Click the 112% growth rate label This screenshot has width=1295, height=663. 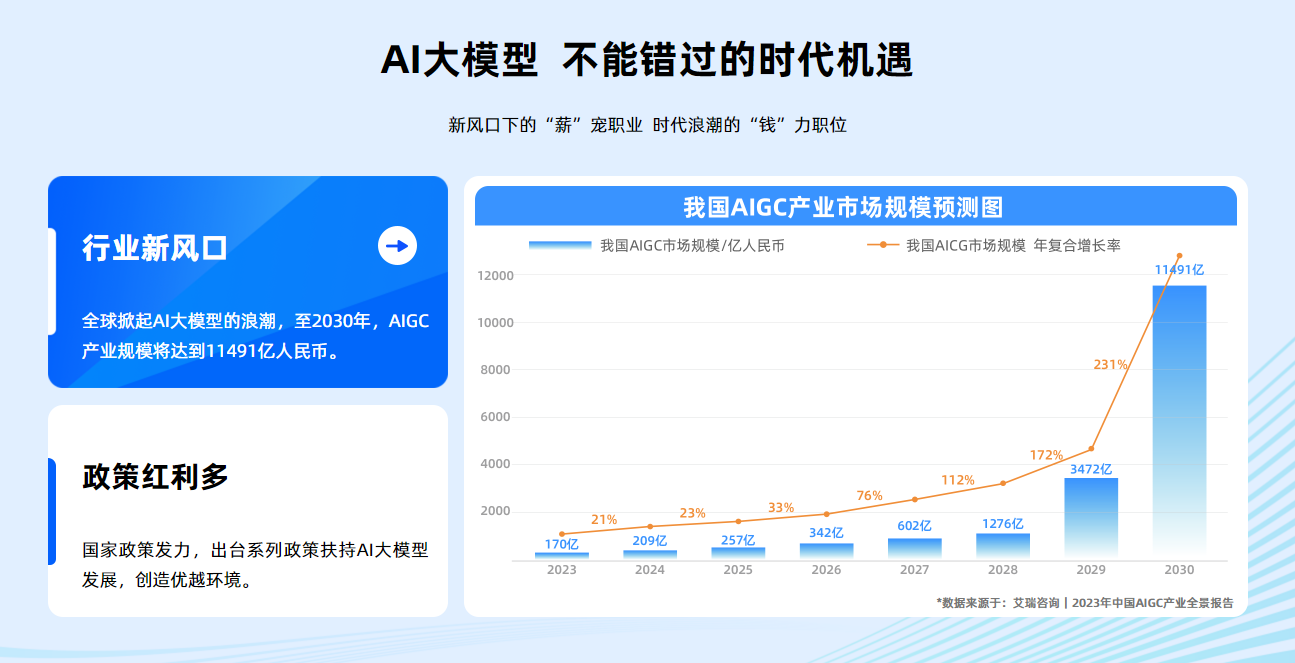tap(958, 480)
